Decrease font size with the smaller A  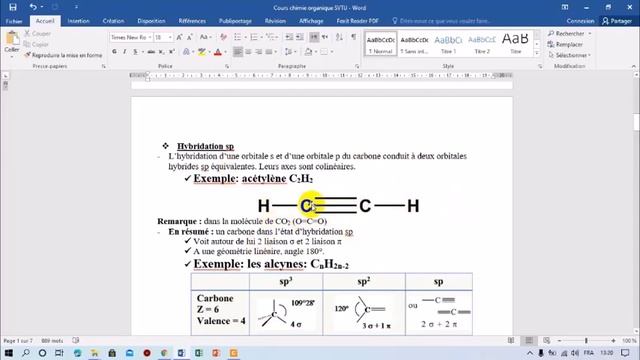(189, 37)
